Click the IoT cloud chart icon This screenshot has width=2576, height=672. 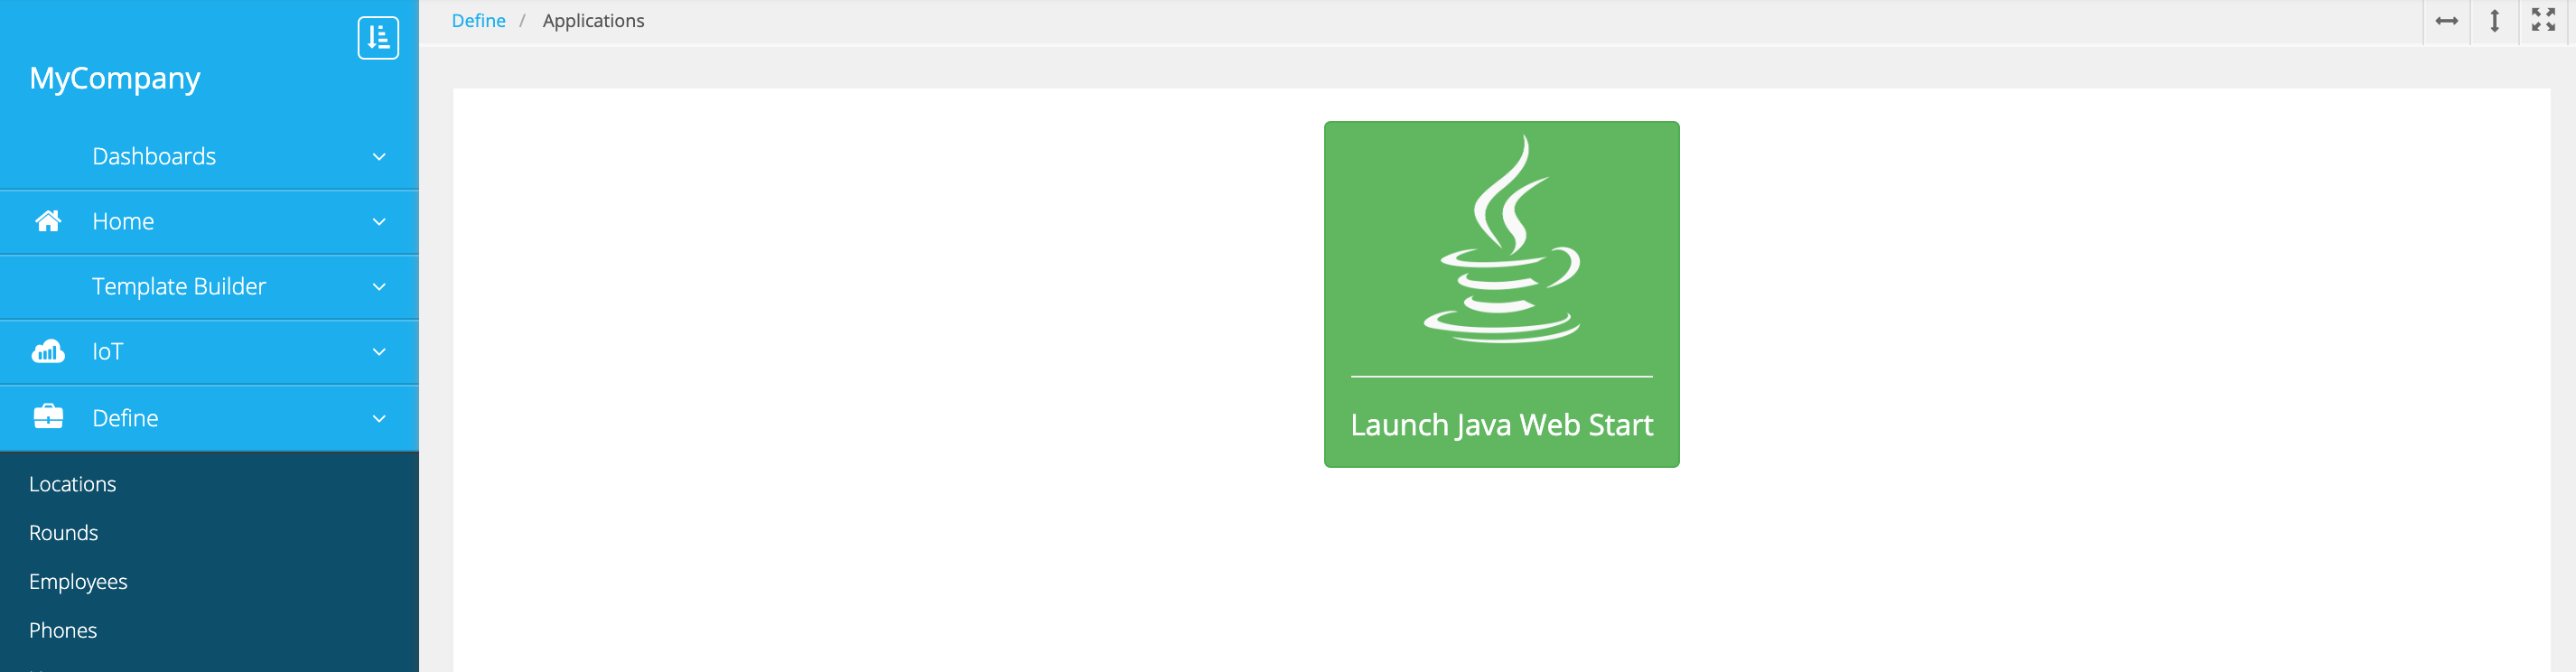tap(48, 352)
